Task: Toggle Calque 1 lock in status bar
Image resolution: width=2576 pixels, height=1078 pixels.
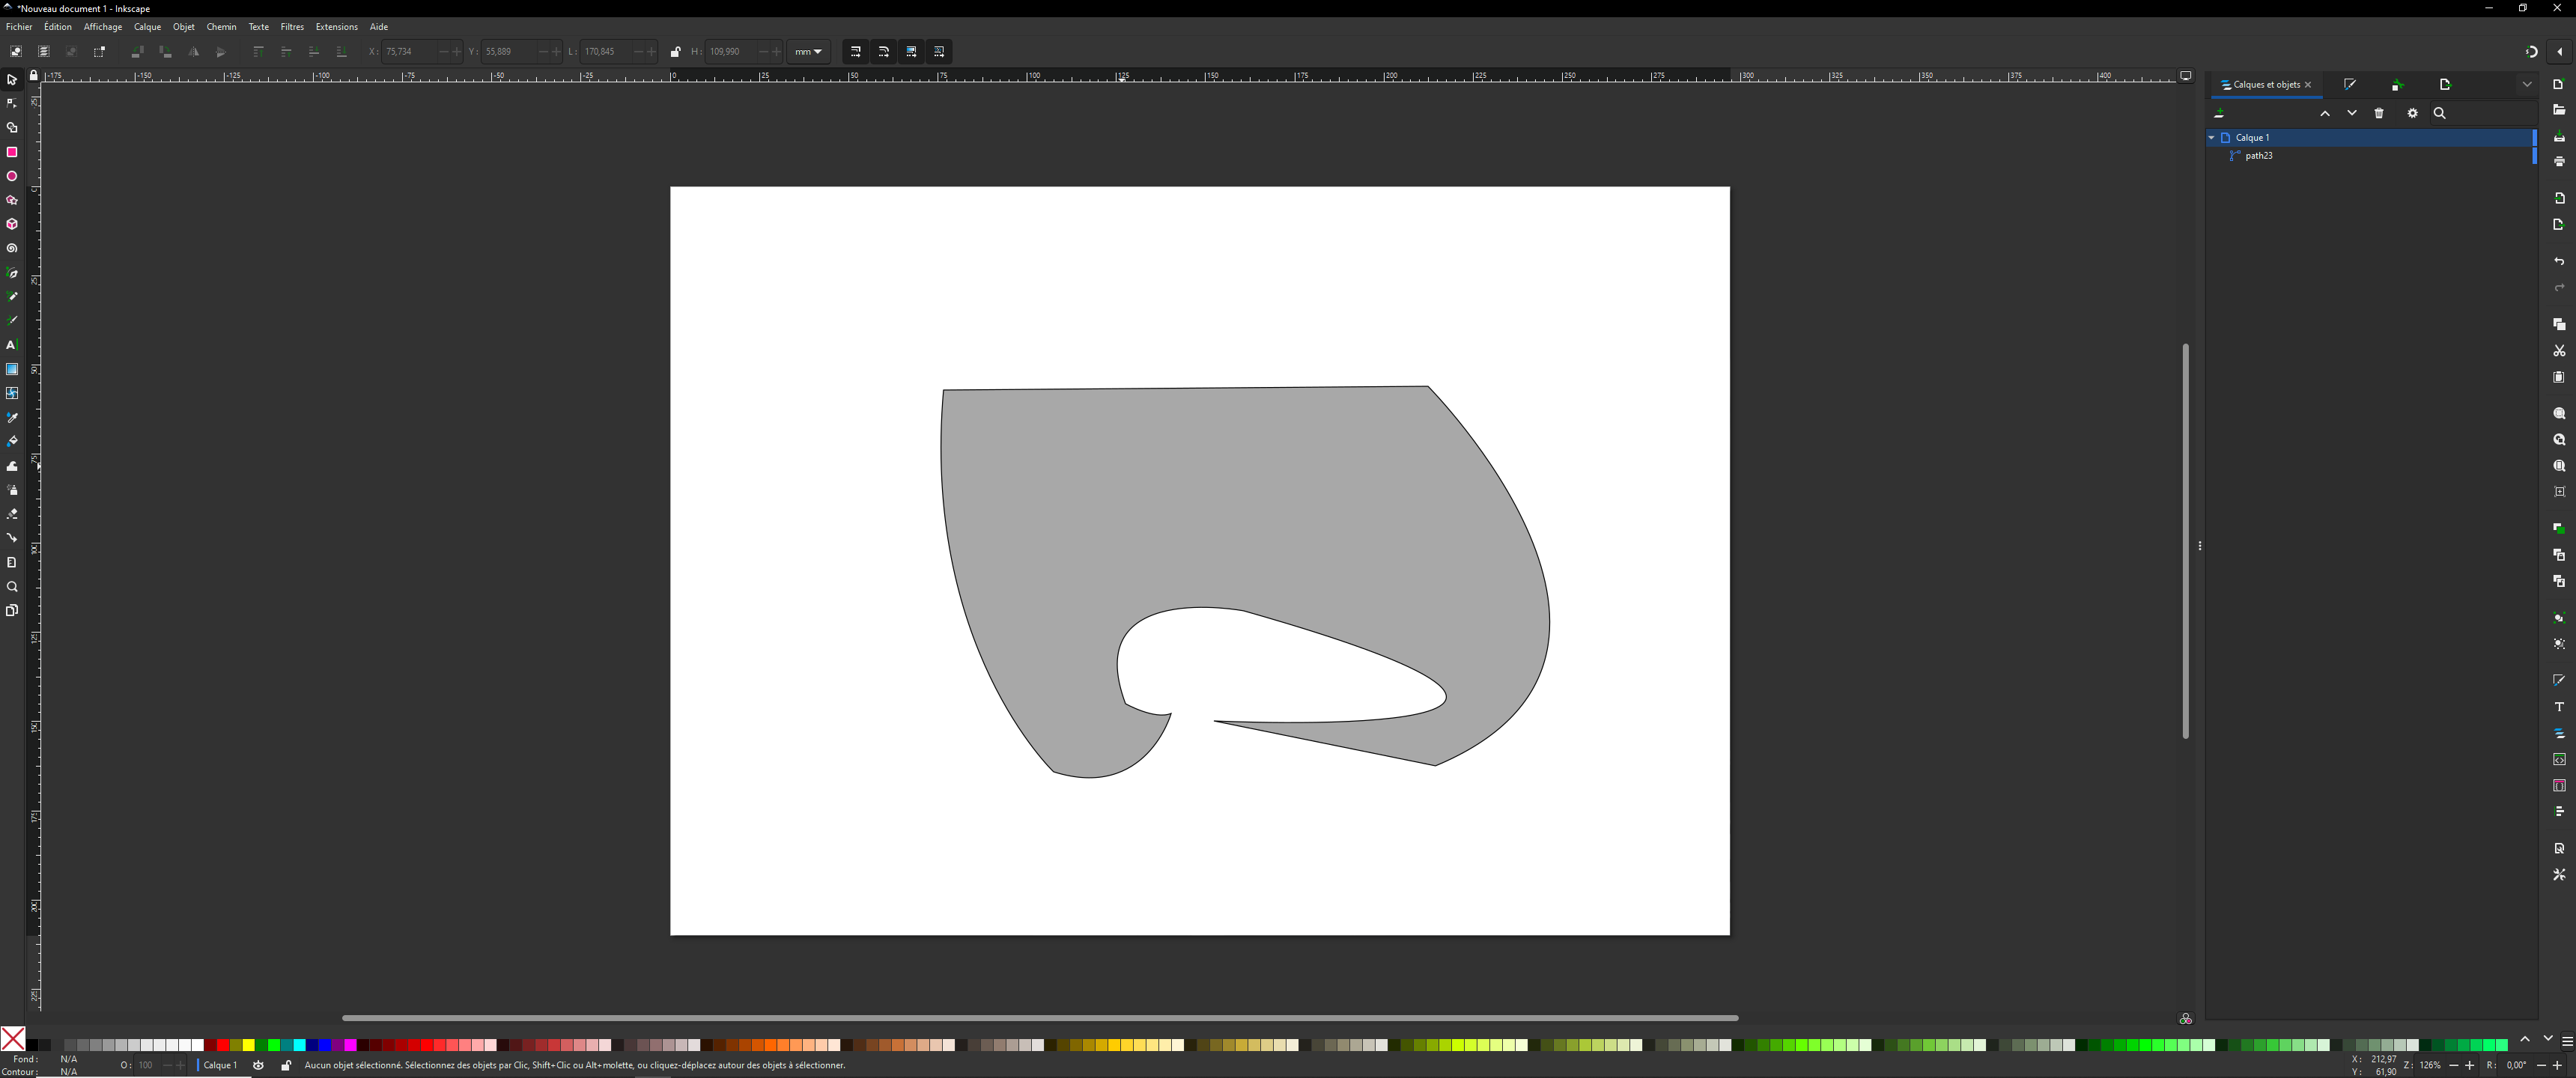Action: point(286,1065)
